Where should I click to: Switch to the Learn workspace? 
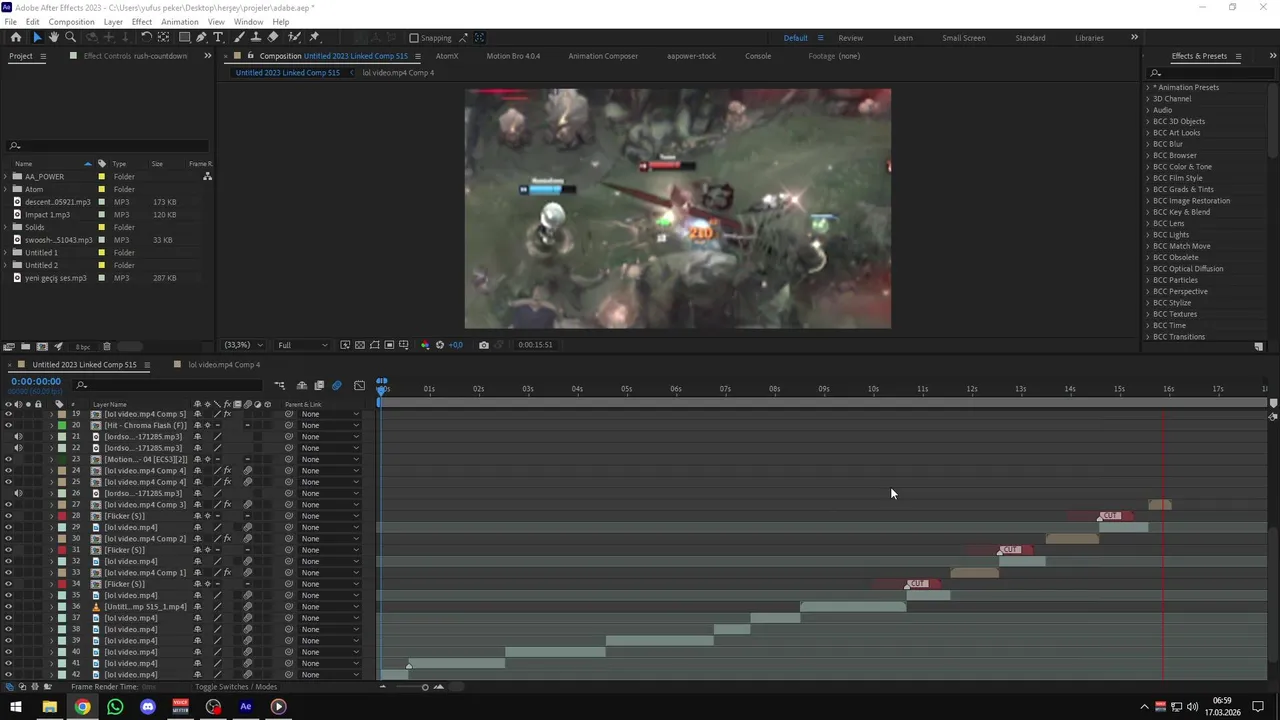pyautogui.click(x=903, y=38)
